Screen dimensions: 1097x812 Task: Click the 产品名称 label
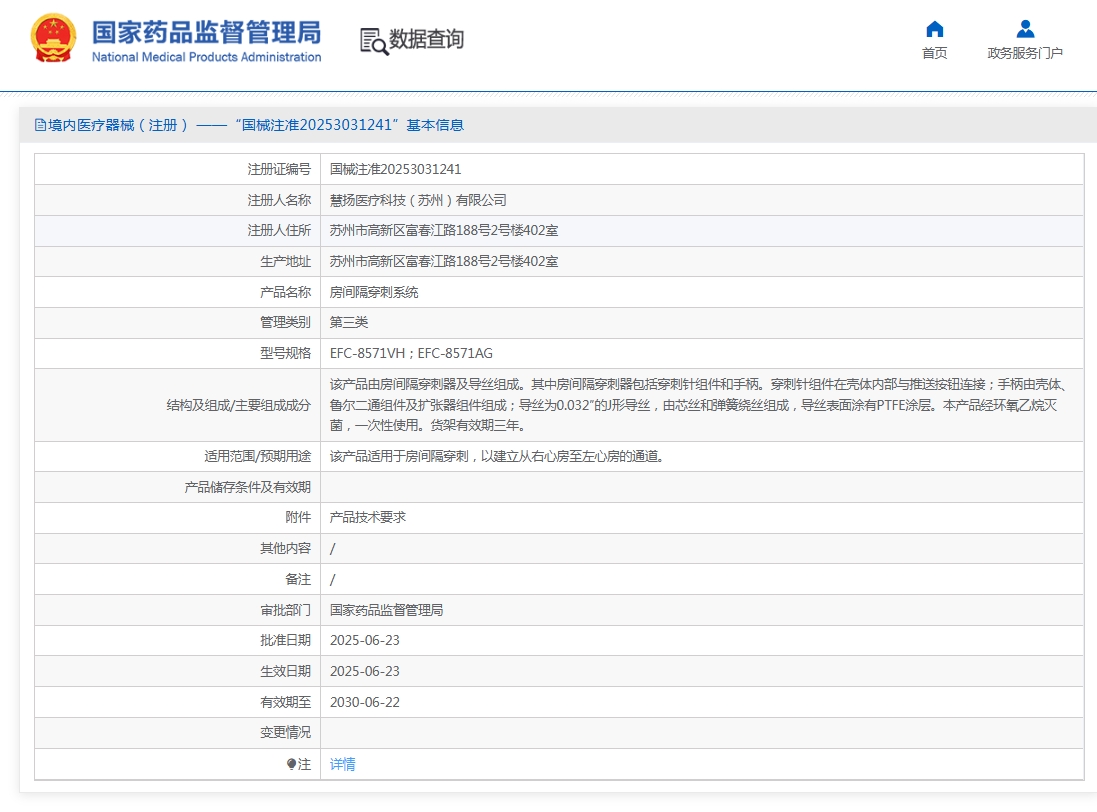tap(285, 292)
